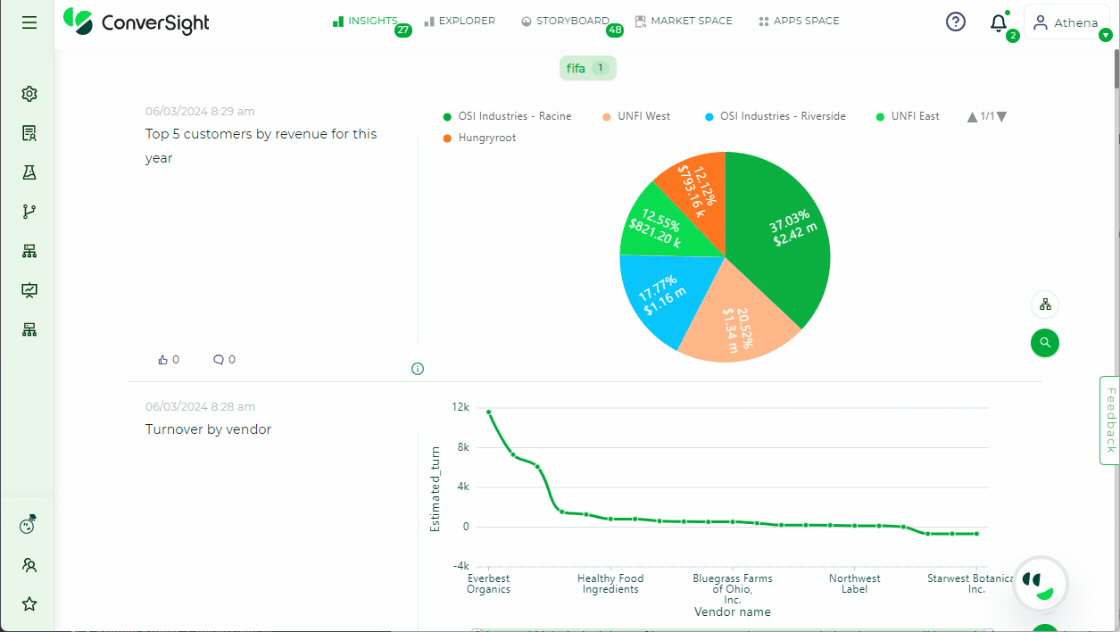Open the help question mark icon

tap(955, 22)
